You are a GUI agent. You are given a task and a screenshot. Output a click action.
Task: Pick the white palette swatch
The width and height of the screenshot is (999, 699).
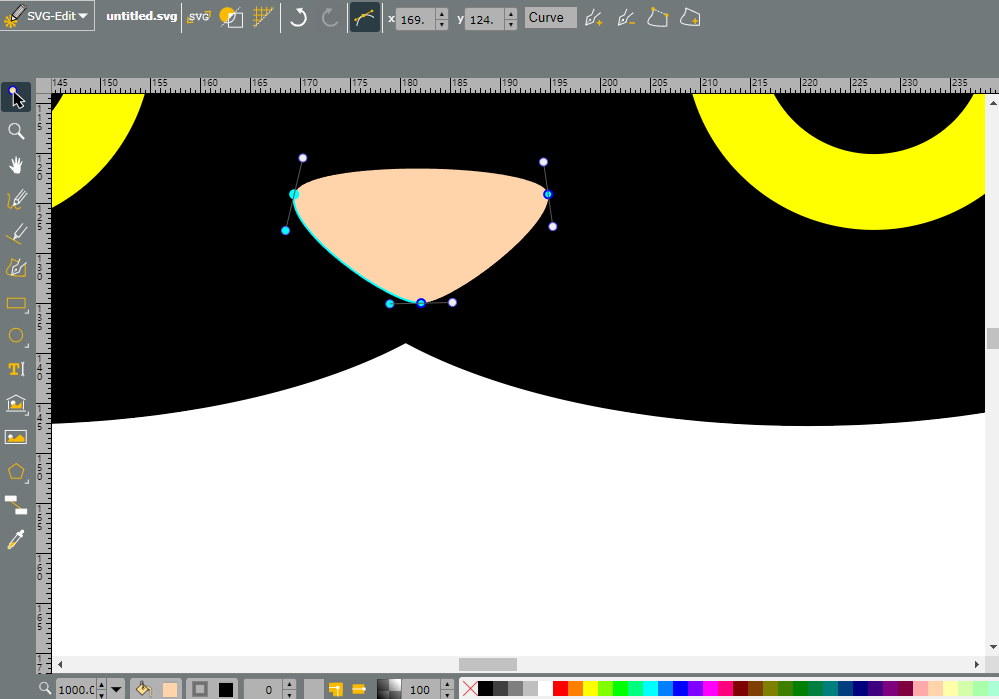coord(545,689)
